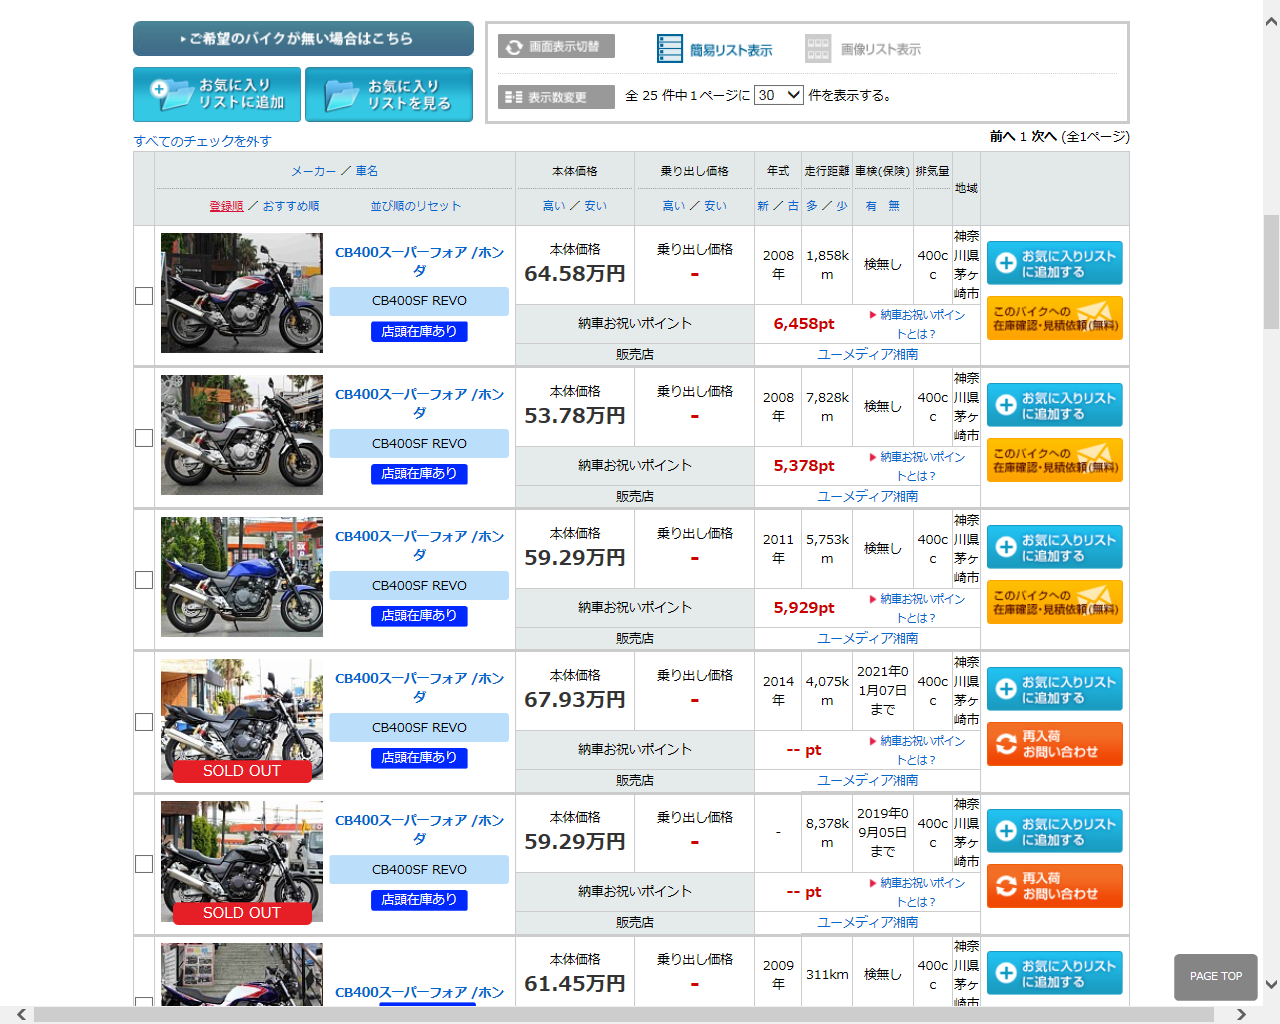Click メーカー sort link in header
The width and height of the screenshot is (1280, 1024).
pyautogui.click(x=313, y=171)
